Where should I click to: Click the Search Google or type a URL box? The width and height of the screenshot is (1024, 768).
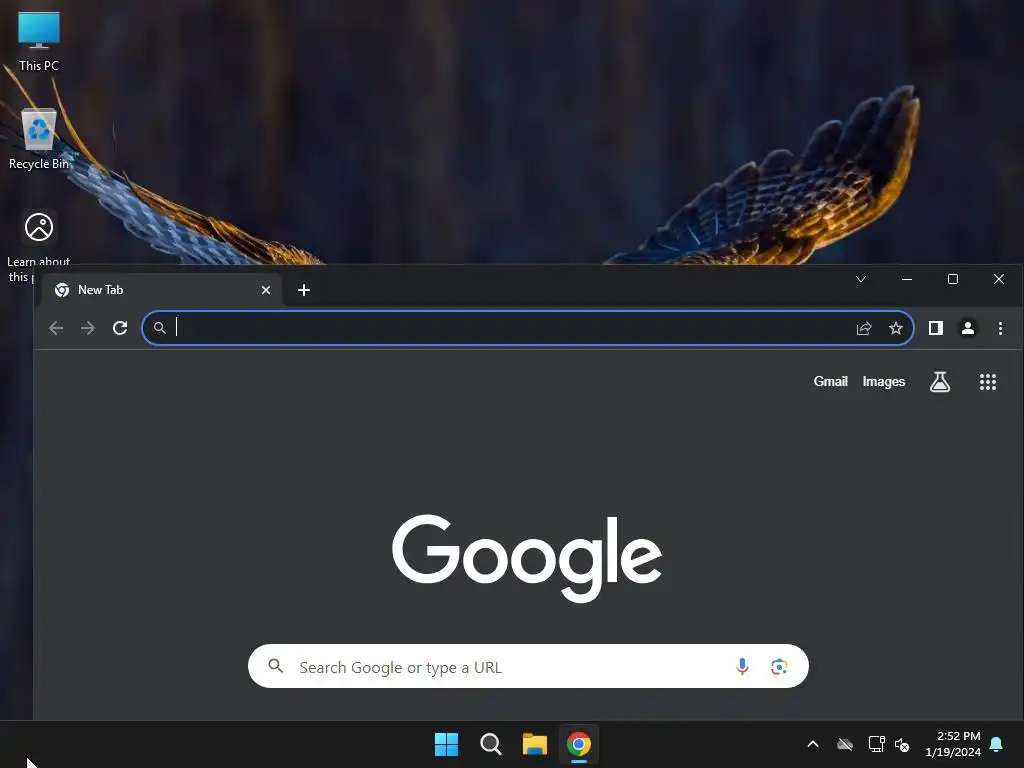tap(528, 666)
